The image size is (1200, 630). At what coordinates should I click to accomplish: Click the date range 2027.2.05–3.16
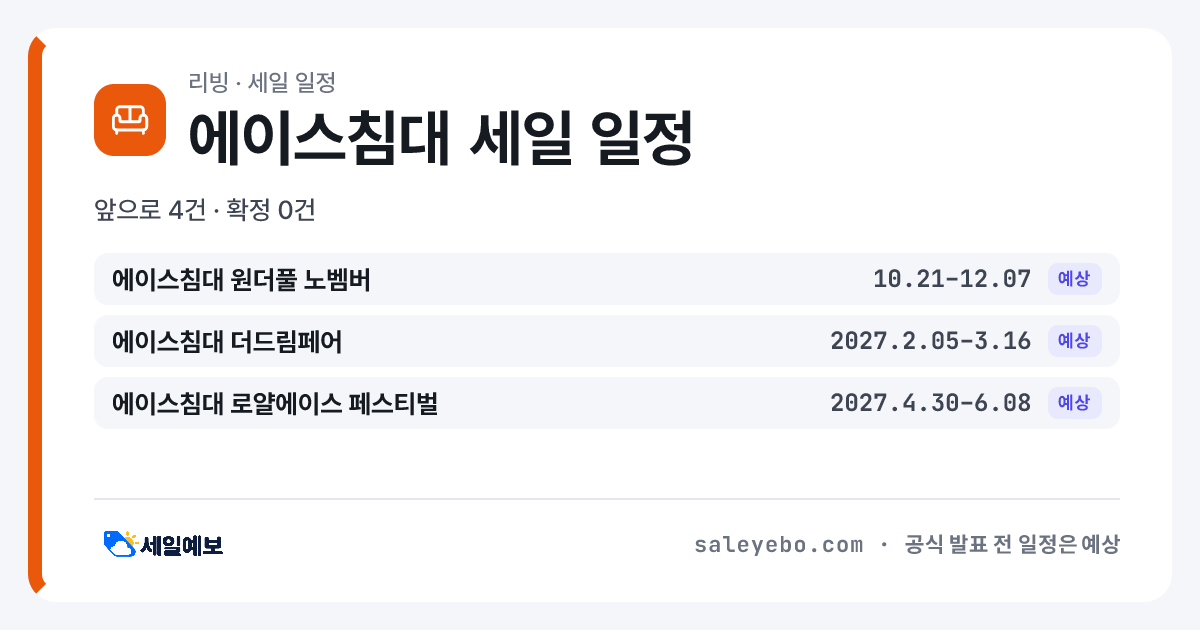[x=931, y=341]
